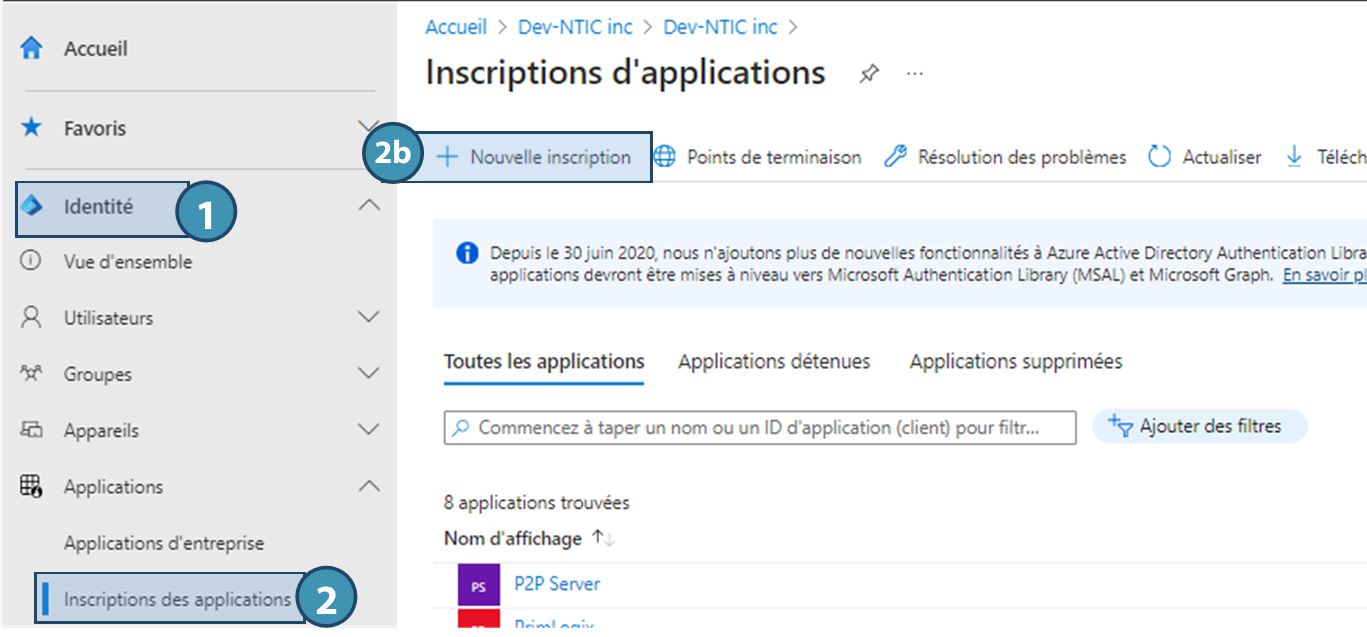The image size is (1367, 637).
Task: Click Nouvelle inscription button
Action: pyautogui.click(x=535, y=157)
